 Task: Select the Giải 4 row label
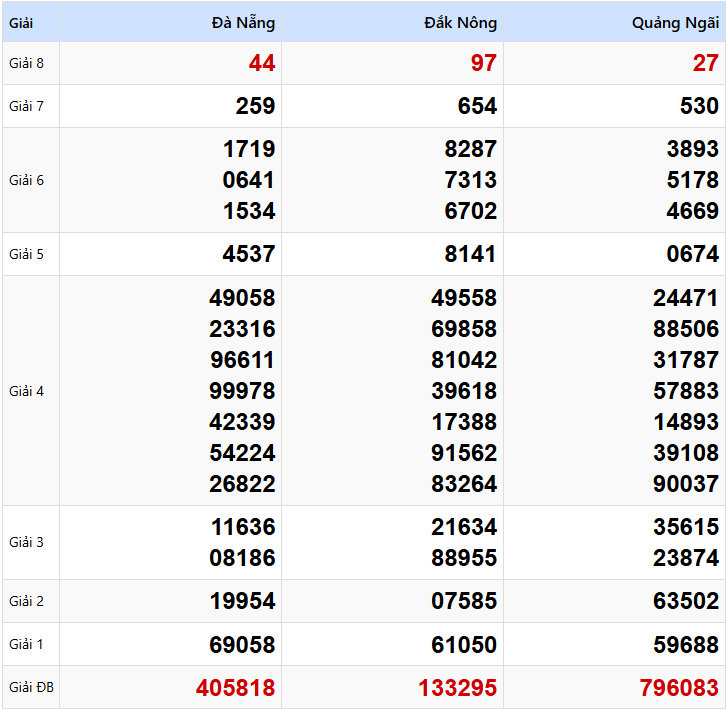(x=26, y=391)
